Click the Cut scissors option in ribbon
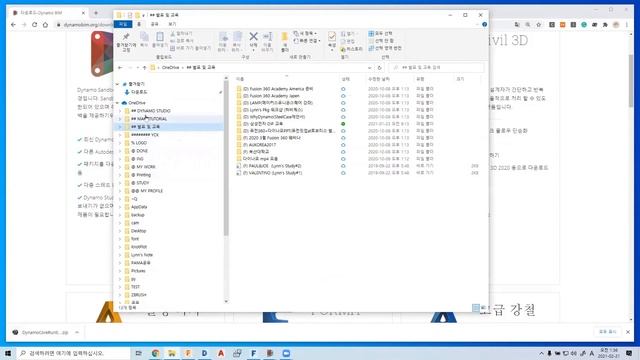 point(182,33)
